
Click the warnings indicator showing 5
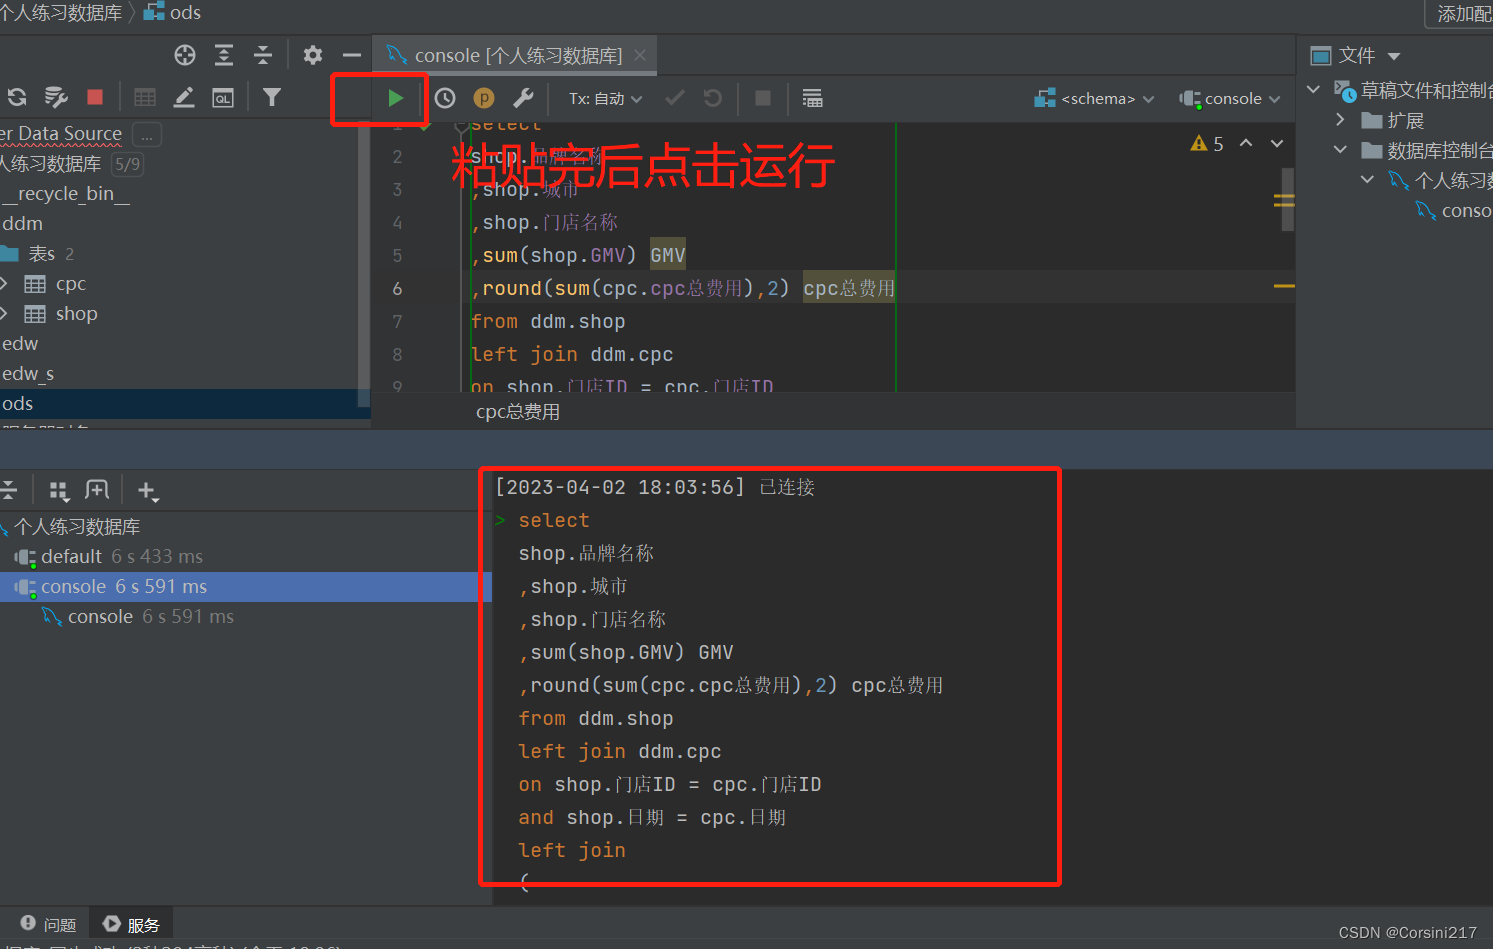[1207, 144]
